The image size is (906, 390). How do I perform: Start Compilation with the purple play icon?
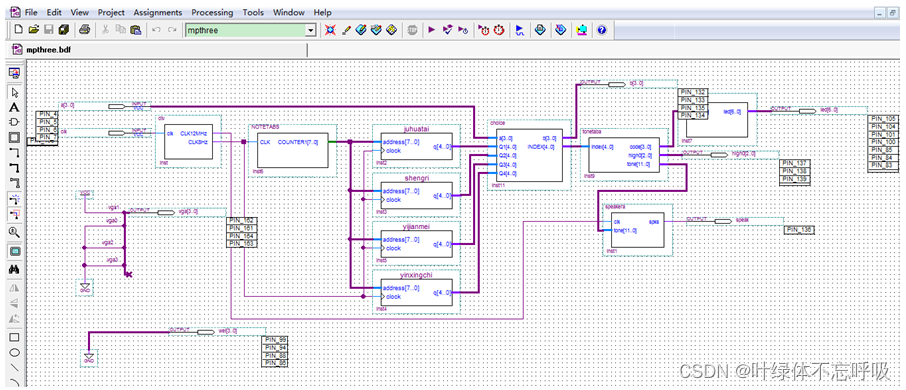click(x=432, y=29)
